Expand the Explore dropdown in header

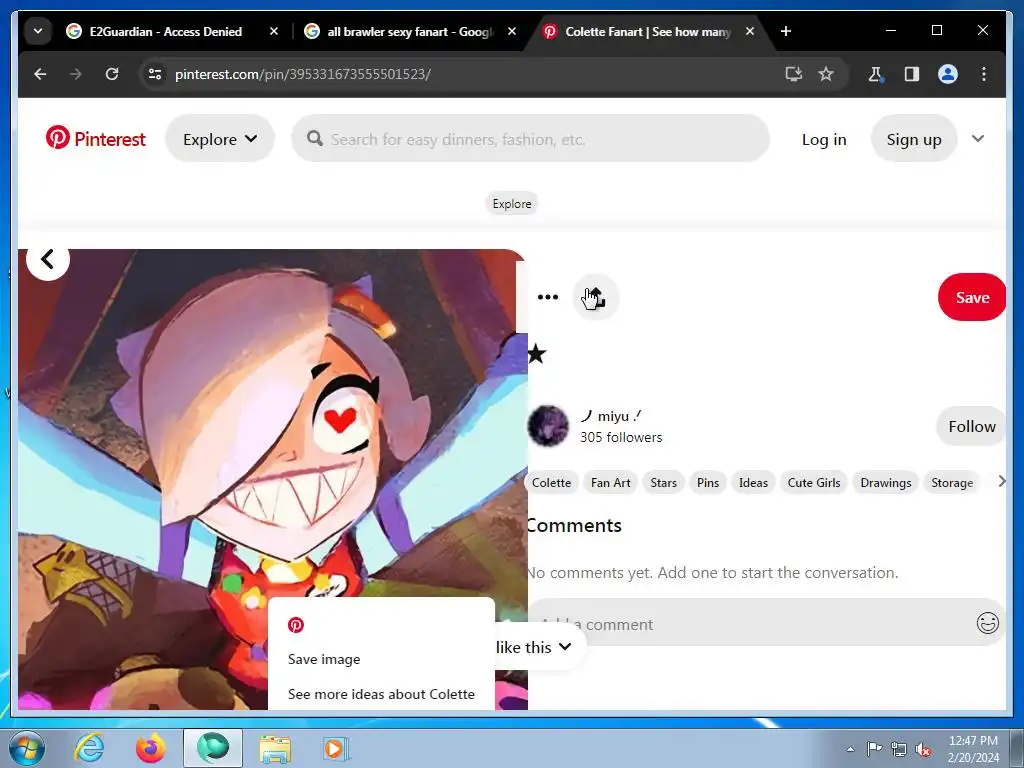click(219, 138)
